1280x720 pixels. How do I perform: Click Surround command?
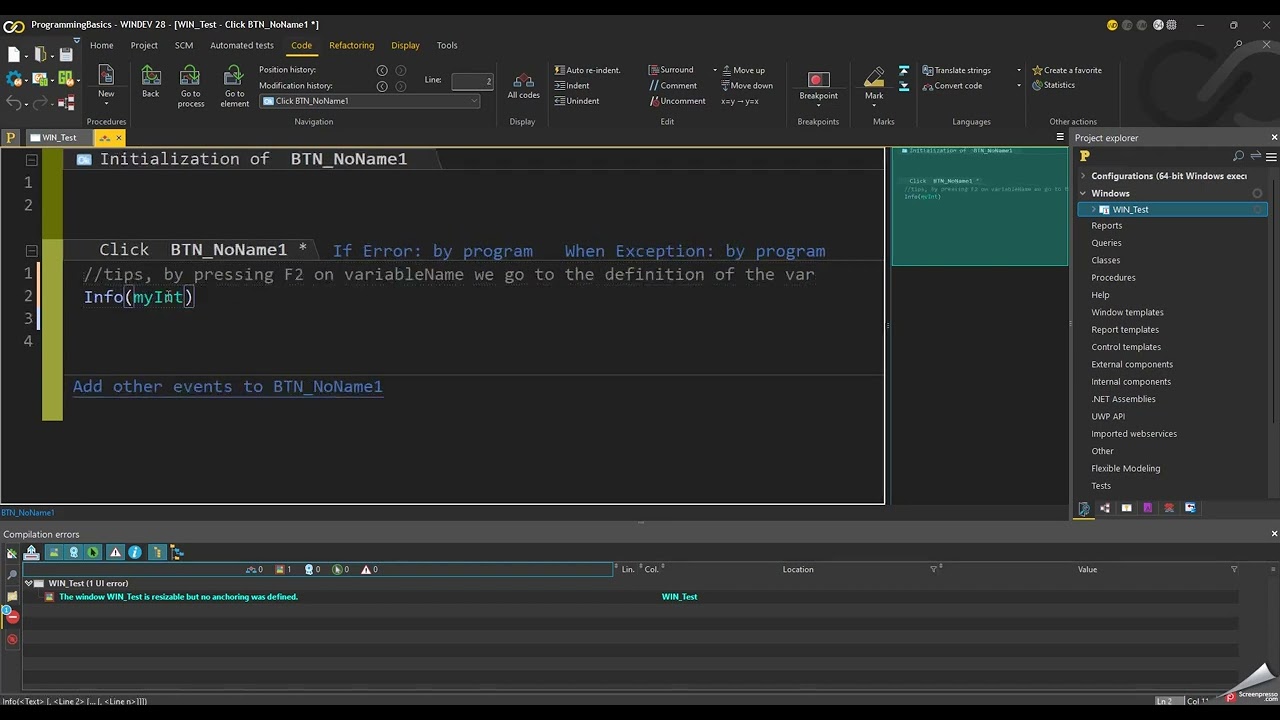coord(671,70)
